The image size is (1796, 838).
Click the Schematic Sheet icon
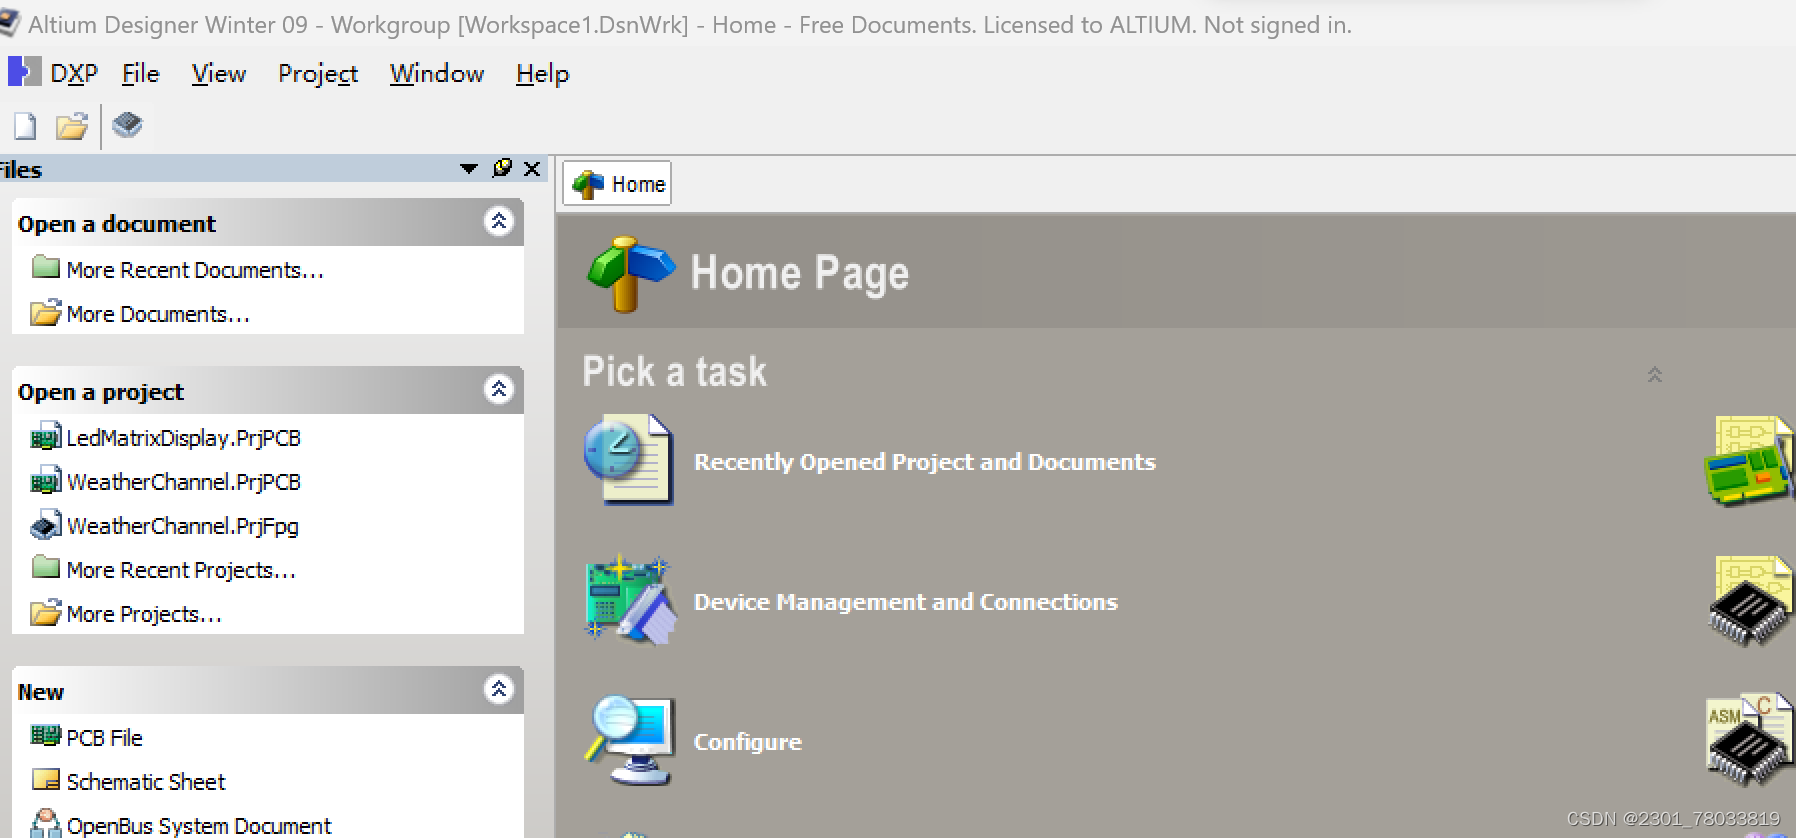coord(46,780)
